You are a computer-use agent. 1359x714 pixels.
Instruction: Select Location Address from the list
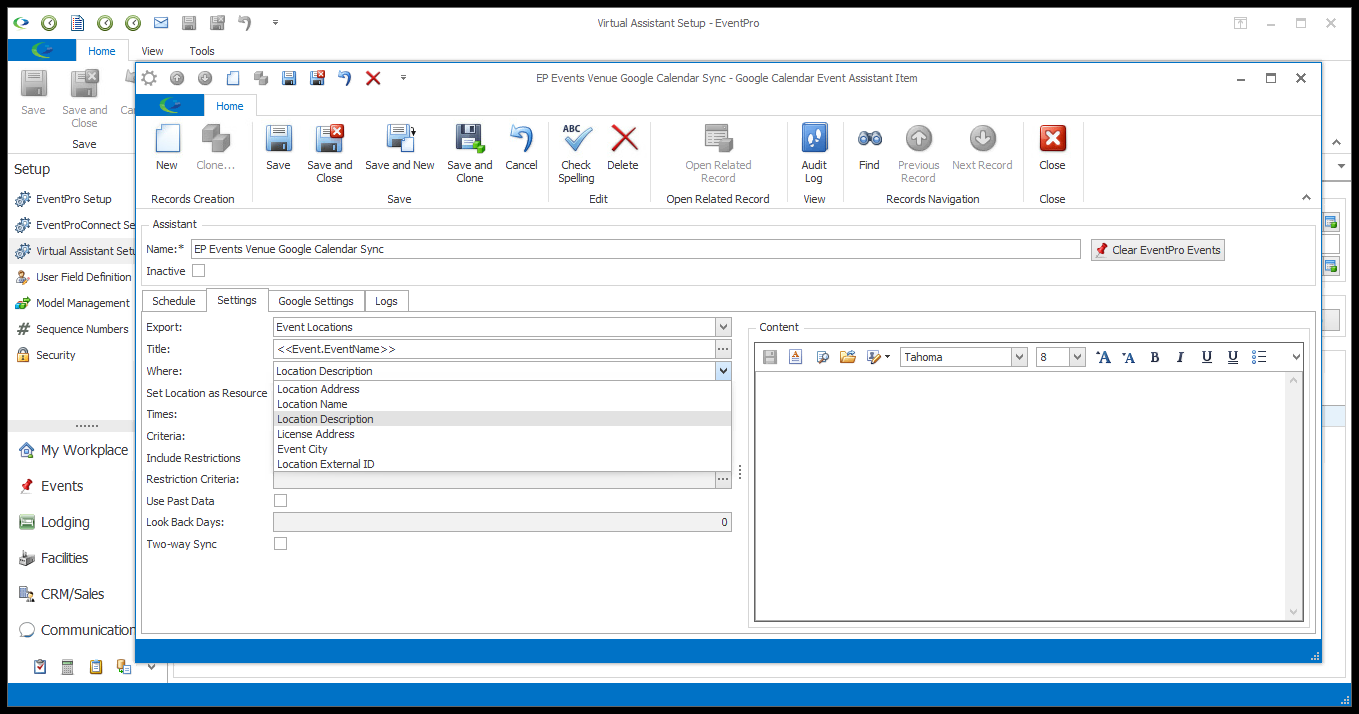click(x=502, y=389)
